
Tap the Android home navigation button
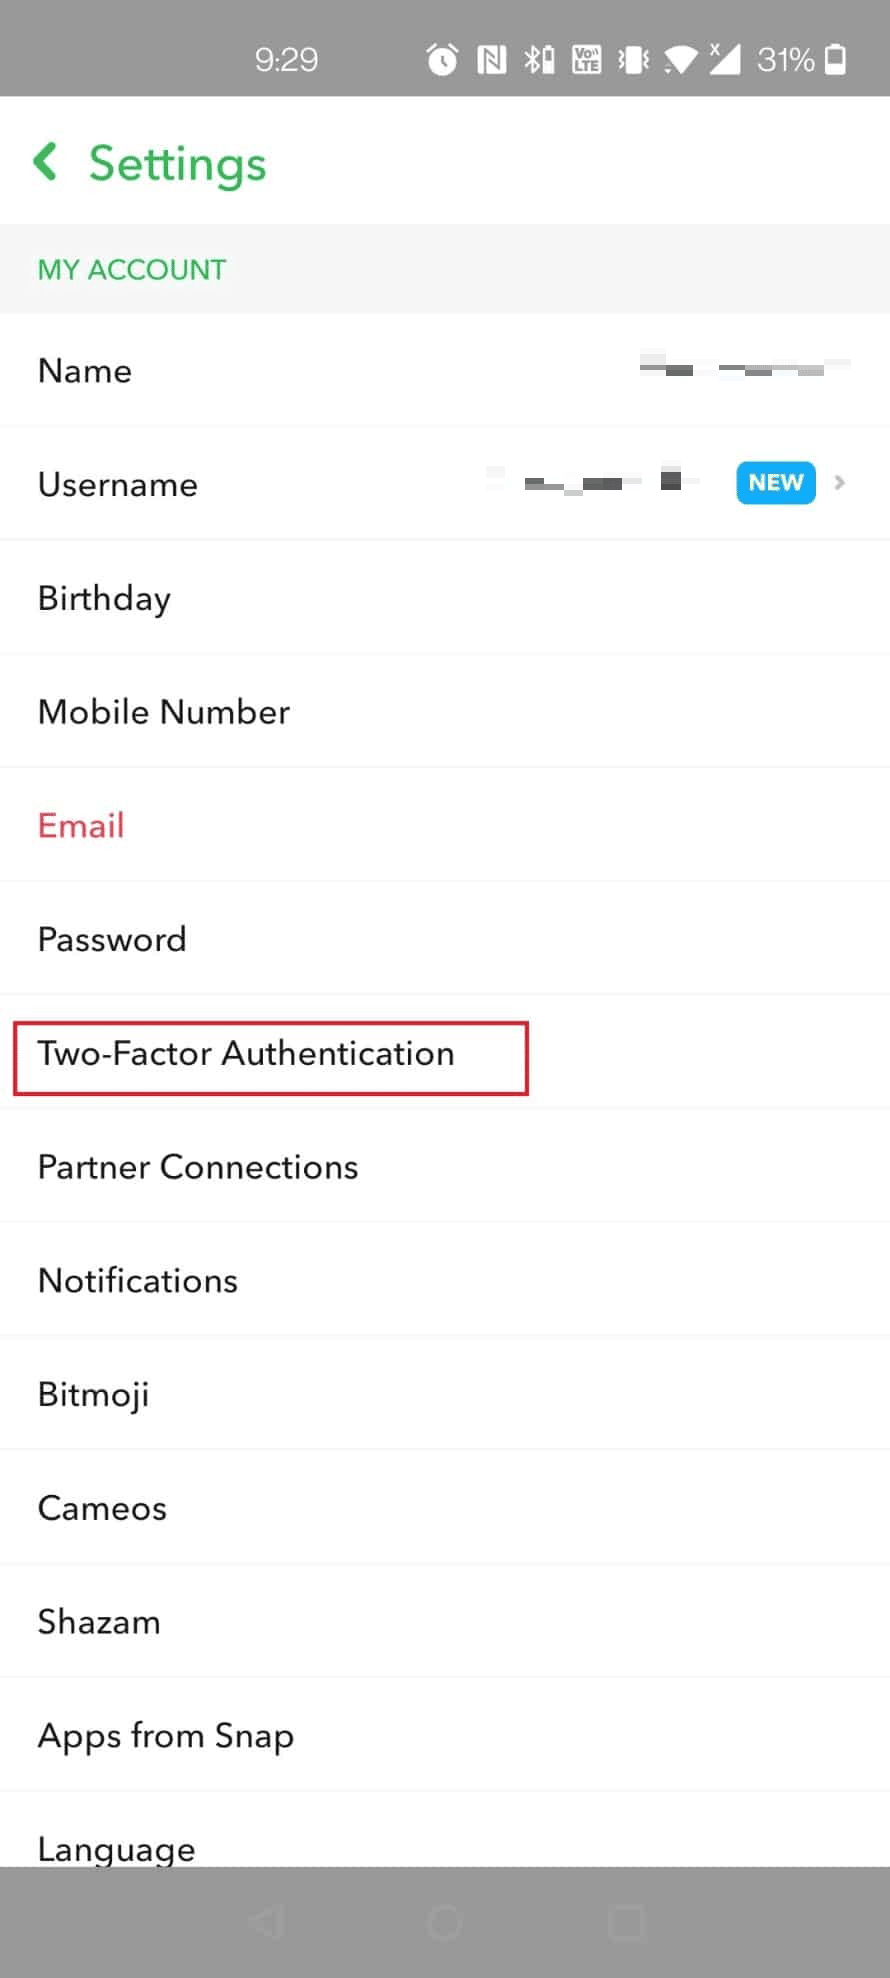tap(445, 1922)
